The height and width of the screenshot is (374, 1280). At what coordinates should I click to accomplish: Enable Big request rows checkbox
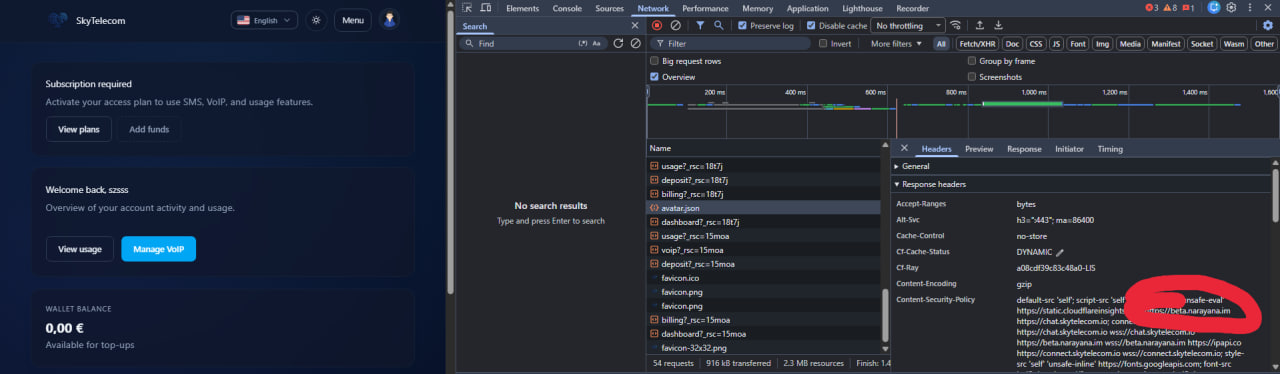click(x=654, y=61)
